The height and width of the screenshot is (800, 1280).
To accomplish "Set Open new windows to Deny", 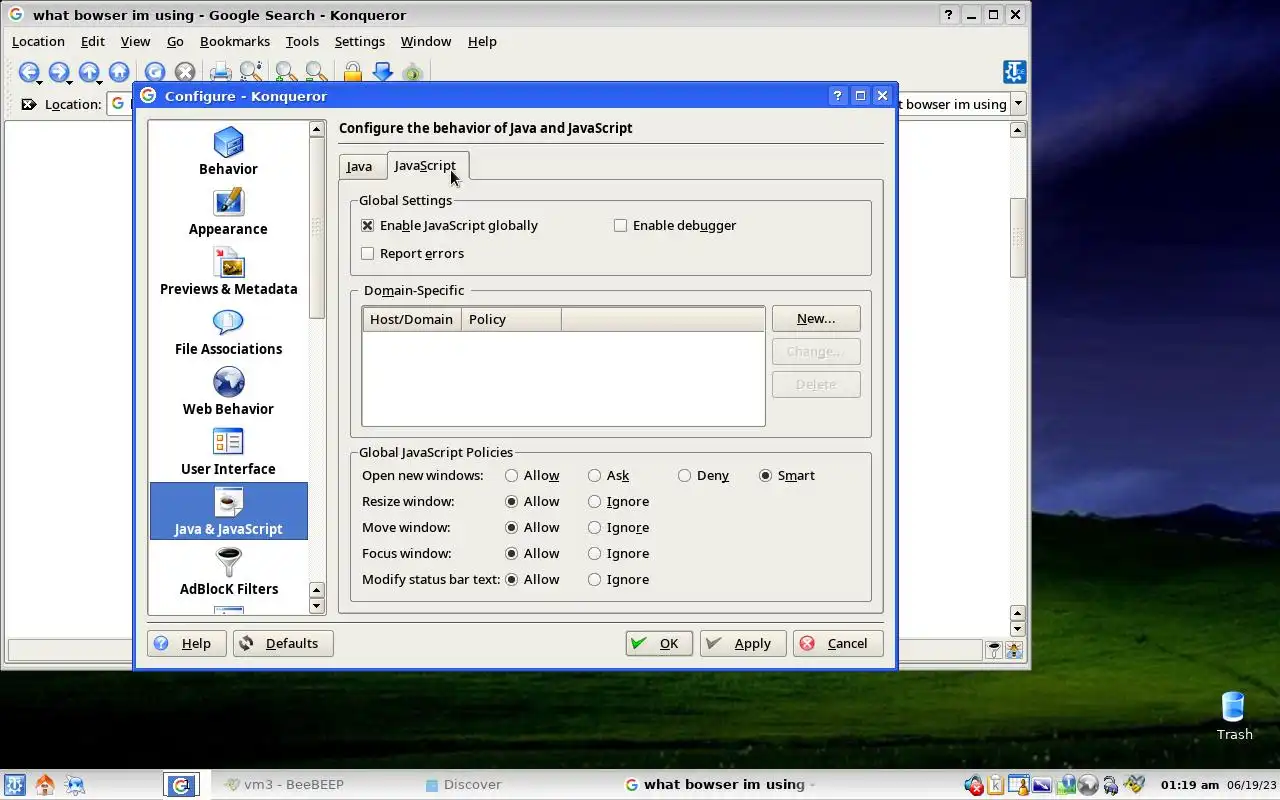I will click(x=684, y=476).
